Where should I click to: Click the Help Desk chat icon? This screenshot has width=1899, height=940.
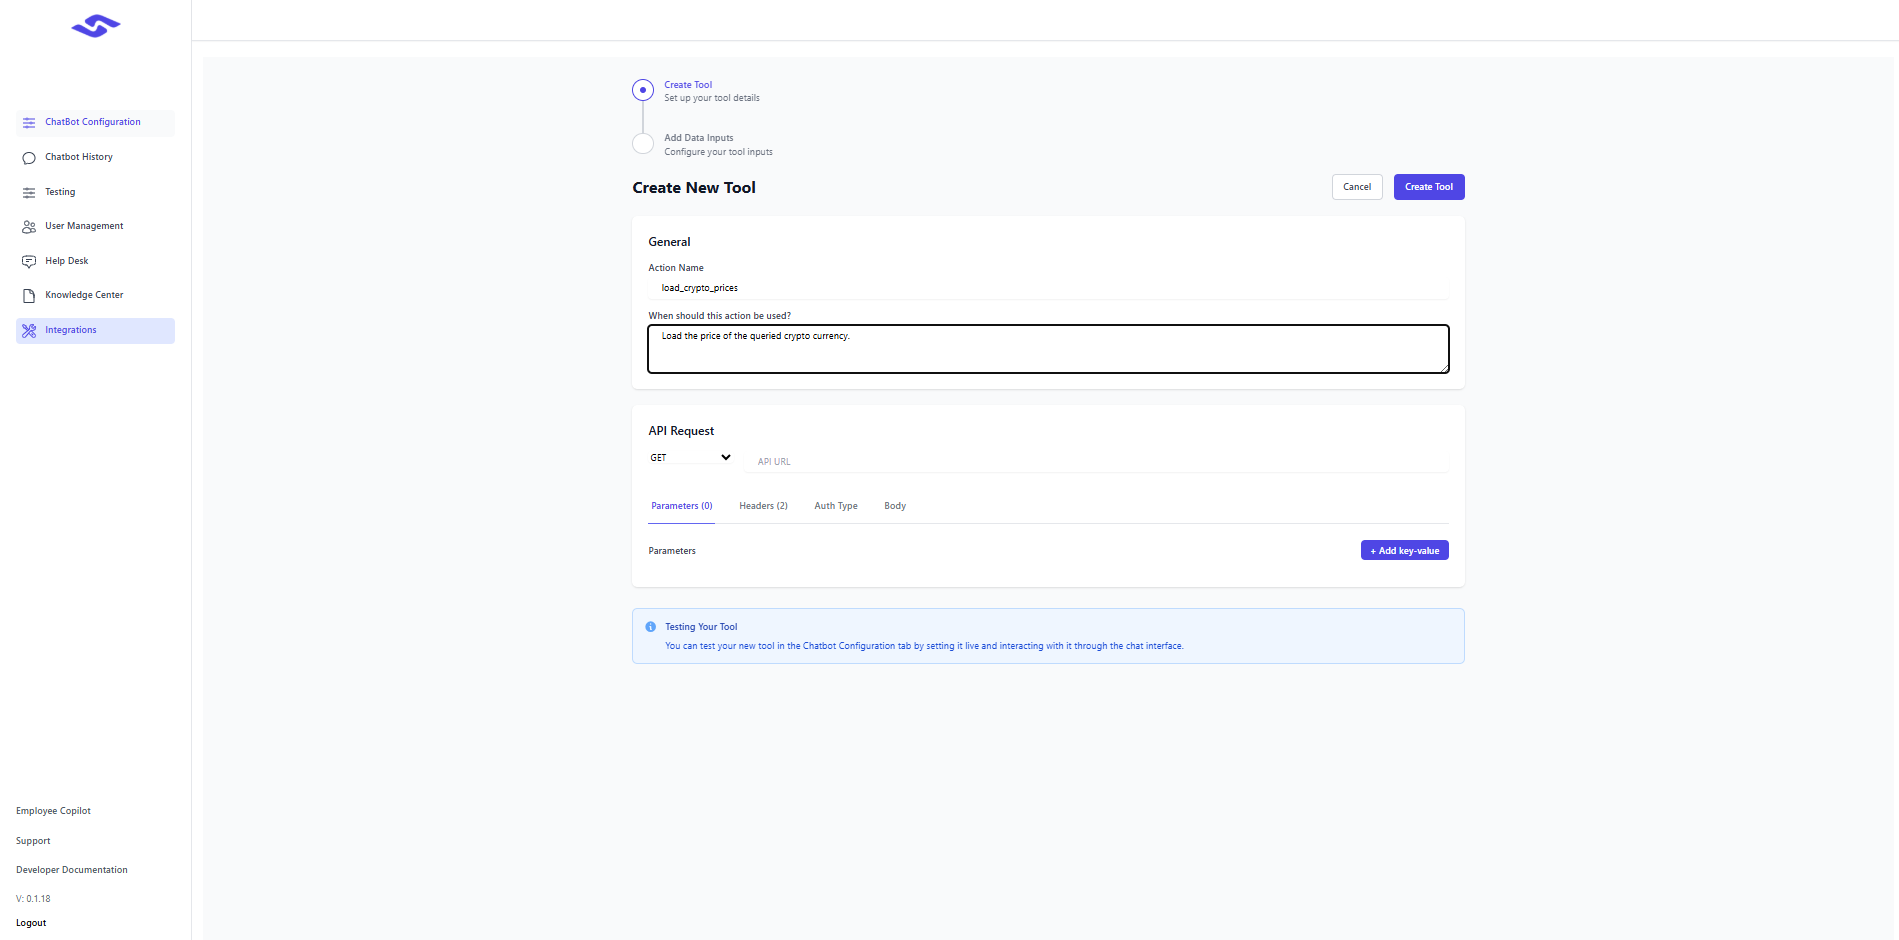29,261
